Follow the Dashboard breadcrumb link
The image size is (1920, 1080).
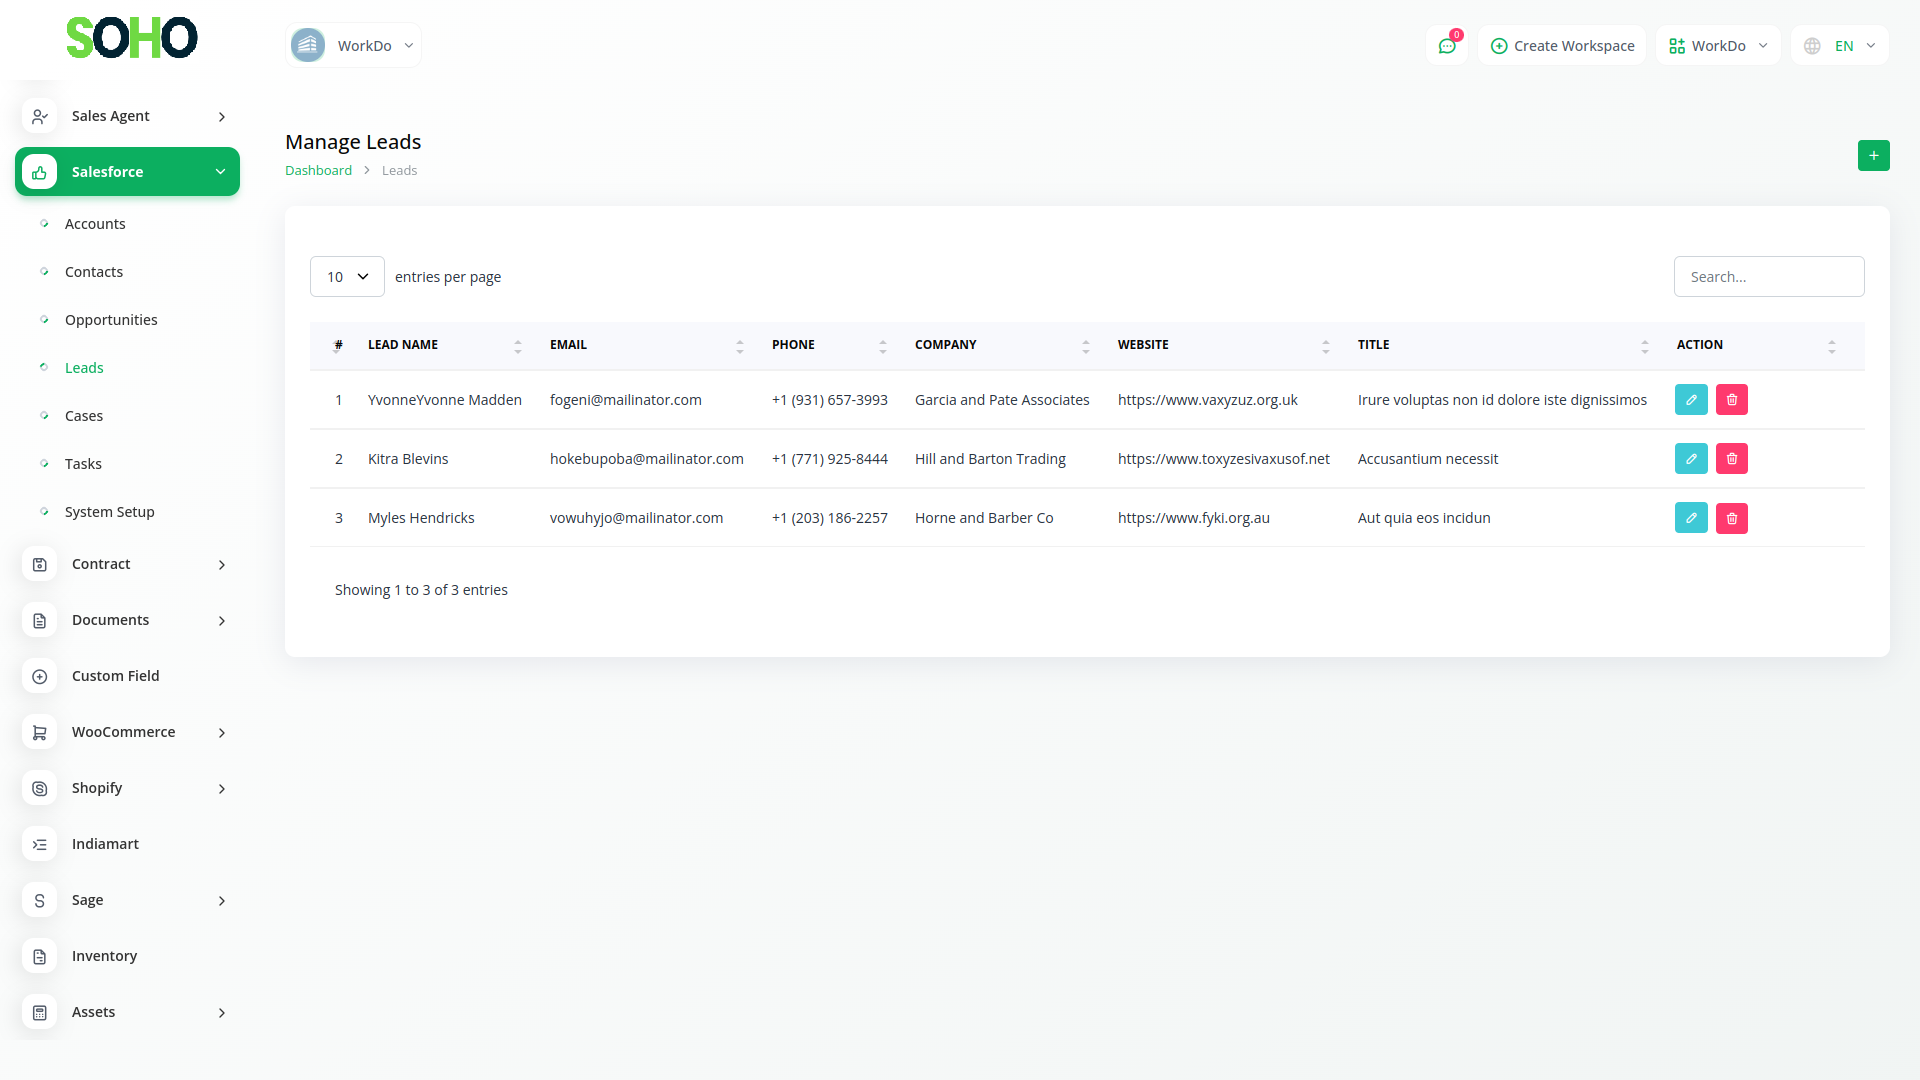[318, 171]
